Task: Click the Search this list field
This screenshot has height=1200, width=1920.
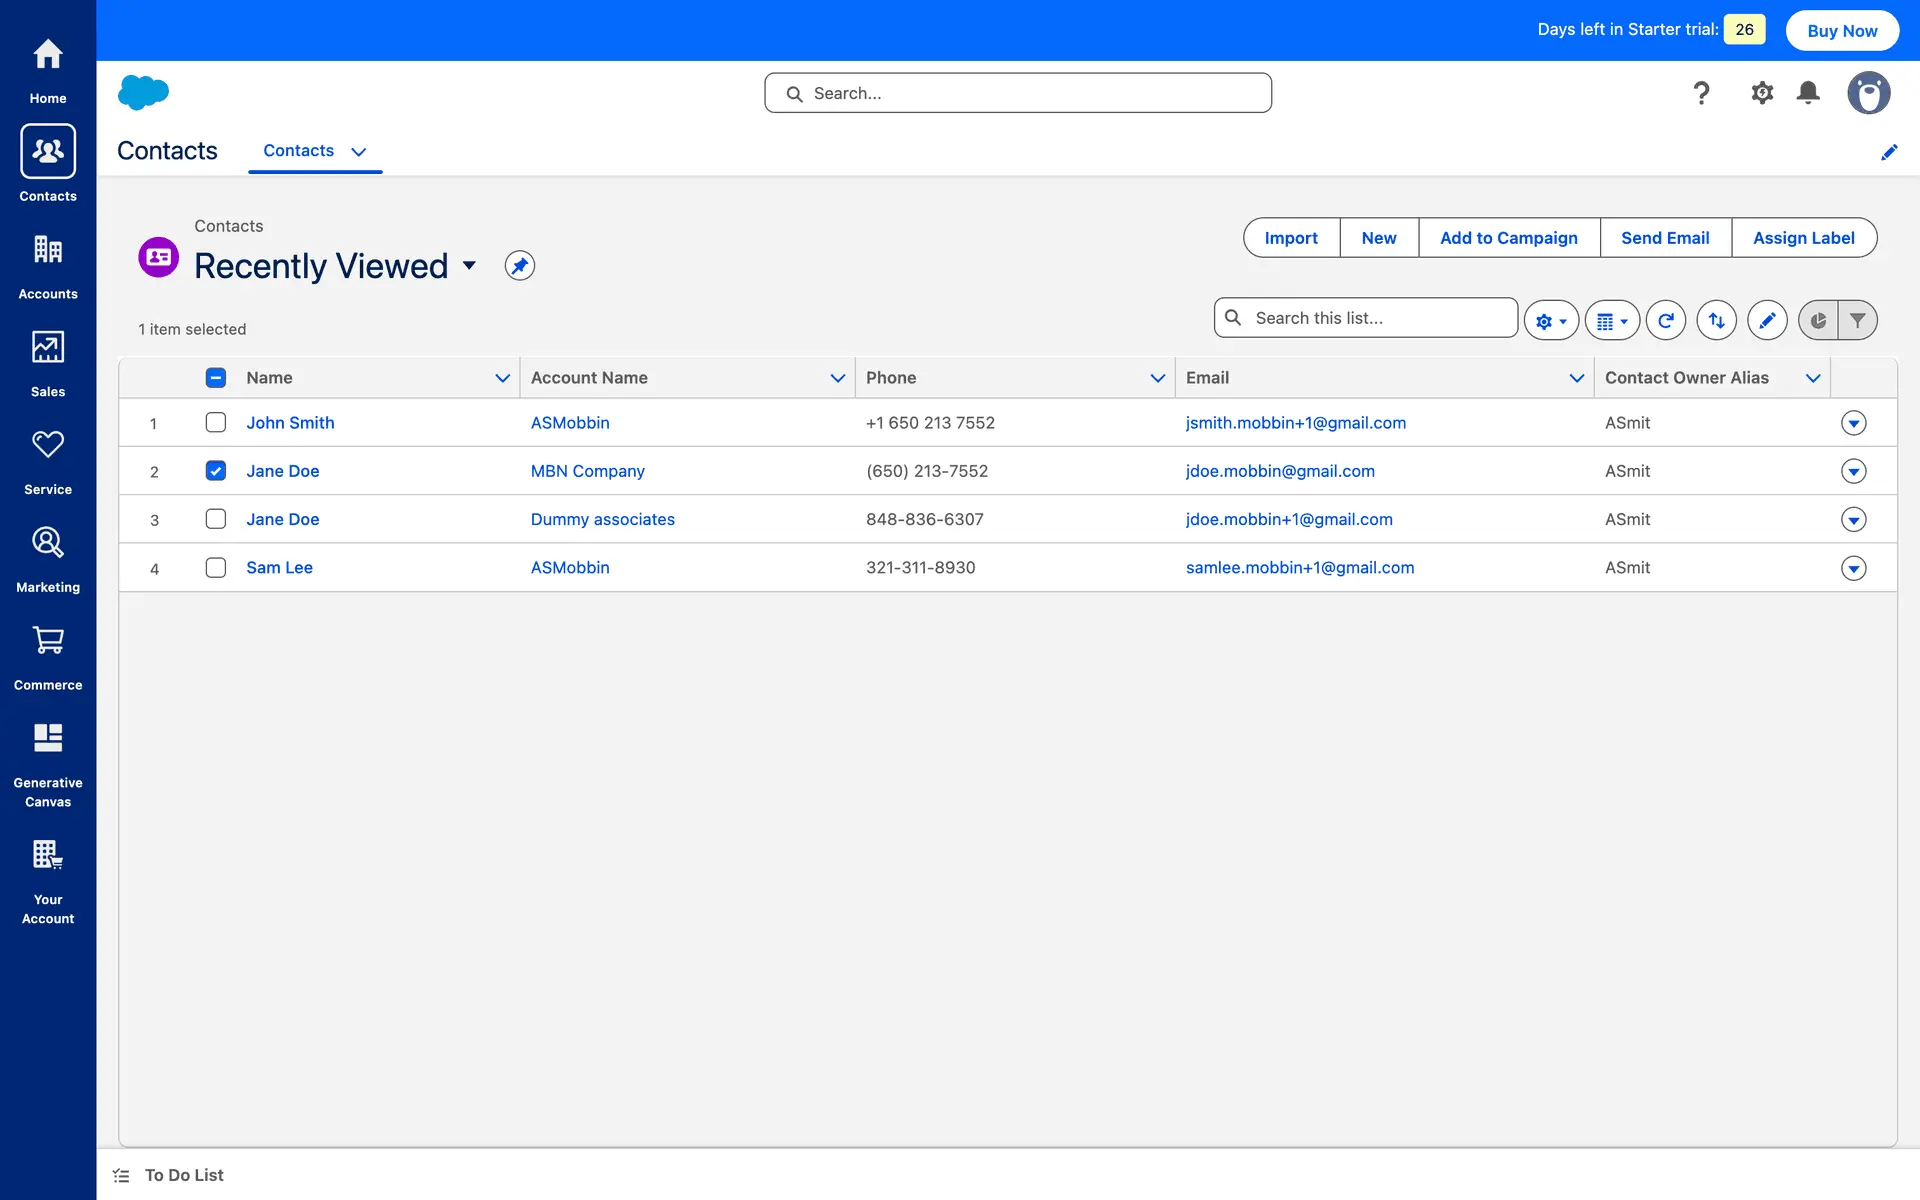Action: [1380, 318]
